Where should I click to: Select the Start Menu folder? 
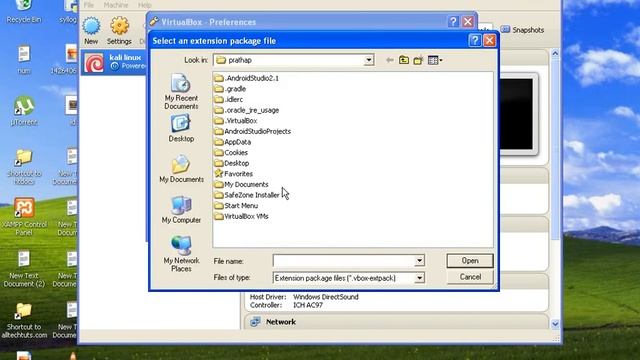click(236, 205)
